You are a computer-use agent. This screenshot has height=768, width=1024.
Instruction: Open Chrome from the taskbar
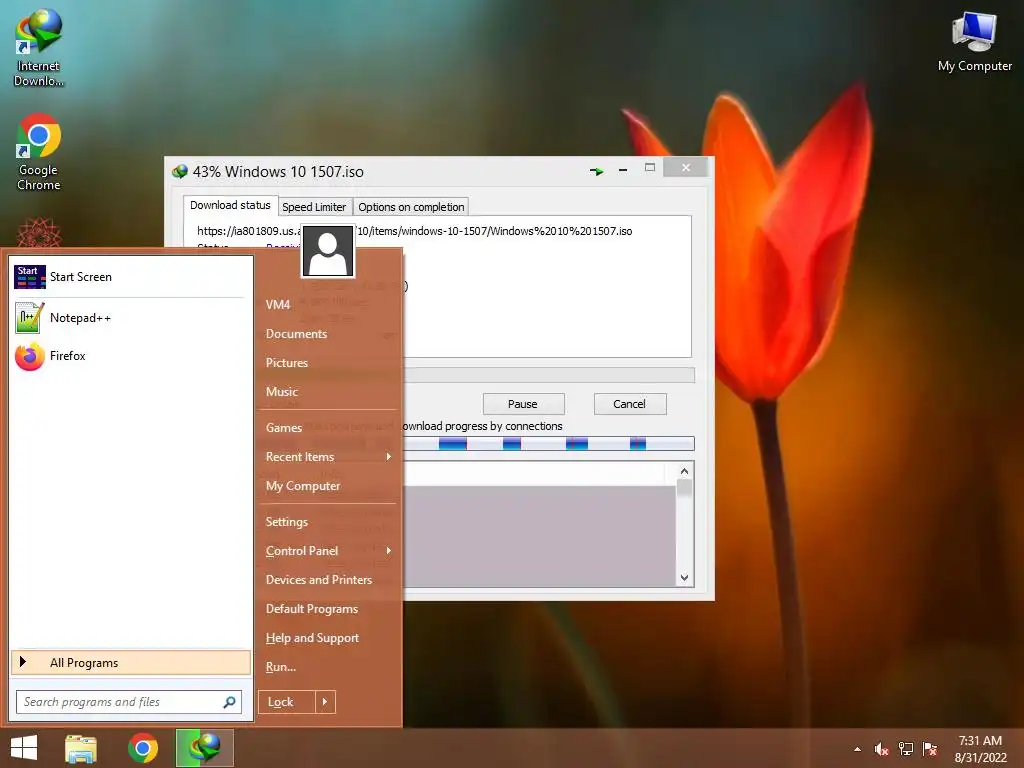point(143,748)
